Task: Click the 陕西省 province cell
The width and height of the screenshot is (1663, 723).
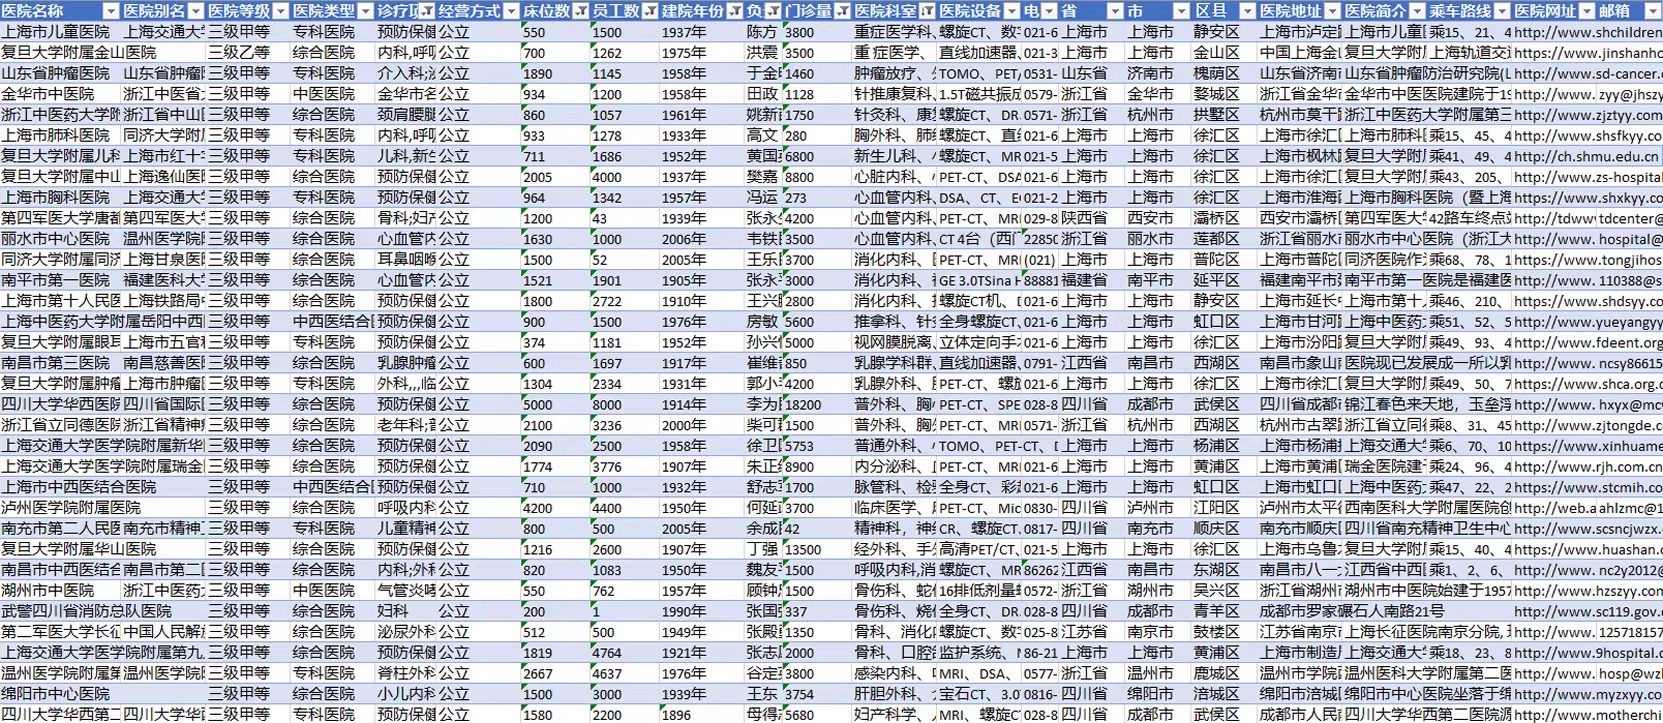Action: tap(1092, 218)
